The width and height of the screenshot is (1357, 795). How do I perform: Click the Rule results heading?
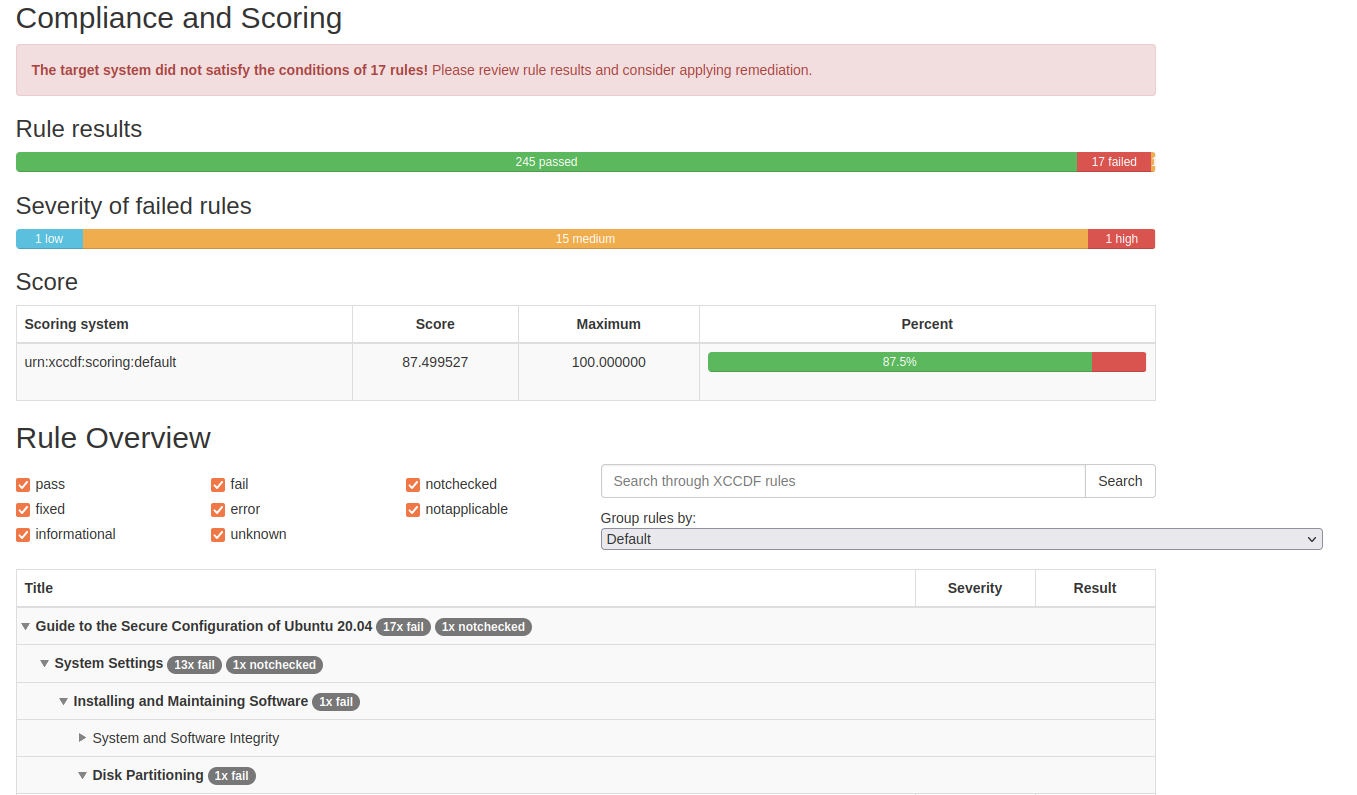pos(79,129)
